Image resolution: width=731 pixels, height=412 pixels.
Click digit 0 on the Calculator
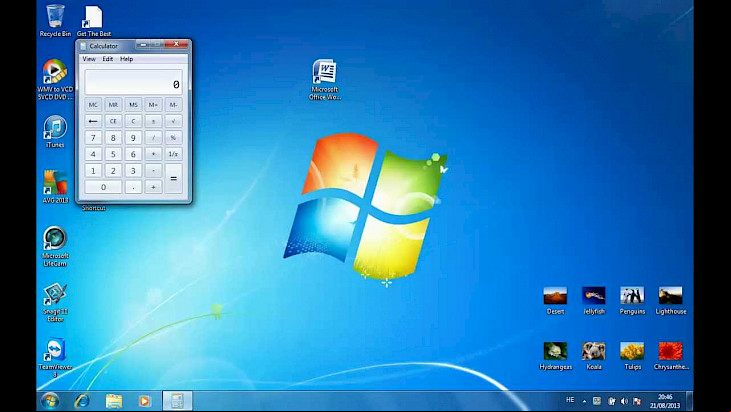(103, 187)
